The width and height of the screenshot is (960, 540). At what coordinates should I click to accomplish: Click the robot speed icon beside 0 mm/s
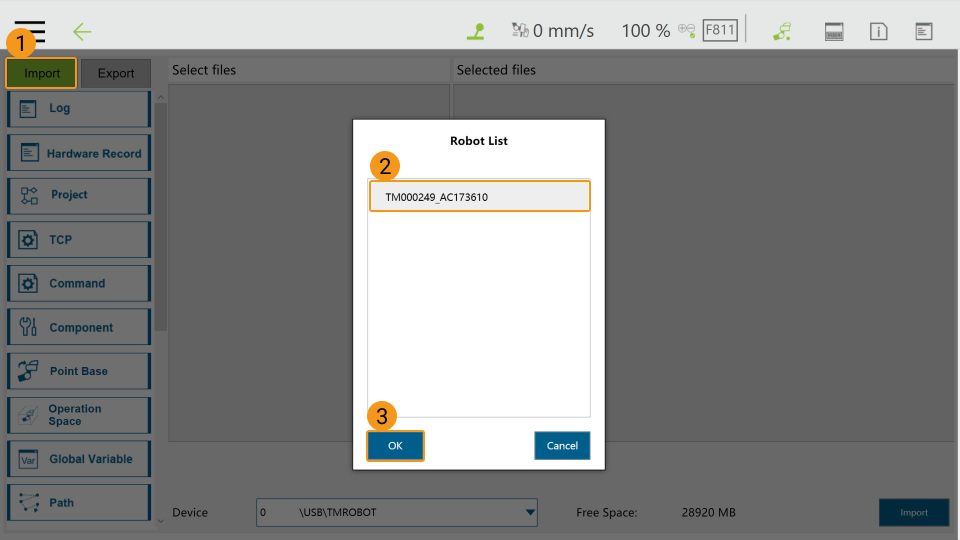coord(520,30)
